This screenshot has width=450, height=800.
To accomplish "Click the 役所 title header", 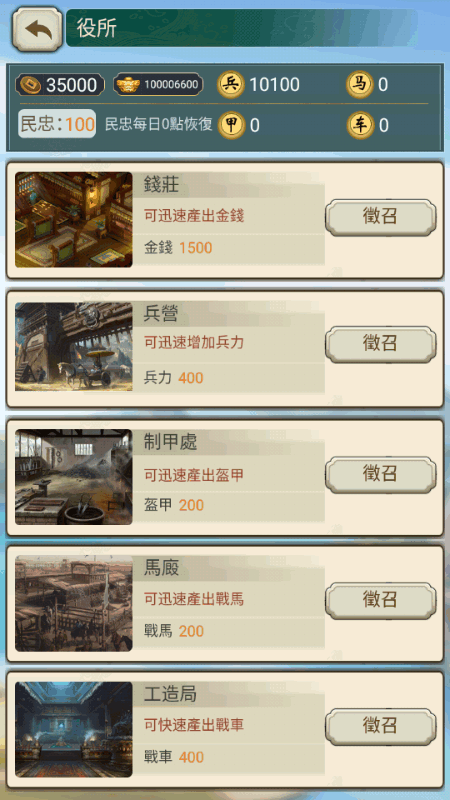I will pos(97,29).
